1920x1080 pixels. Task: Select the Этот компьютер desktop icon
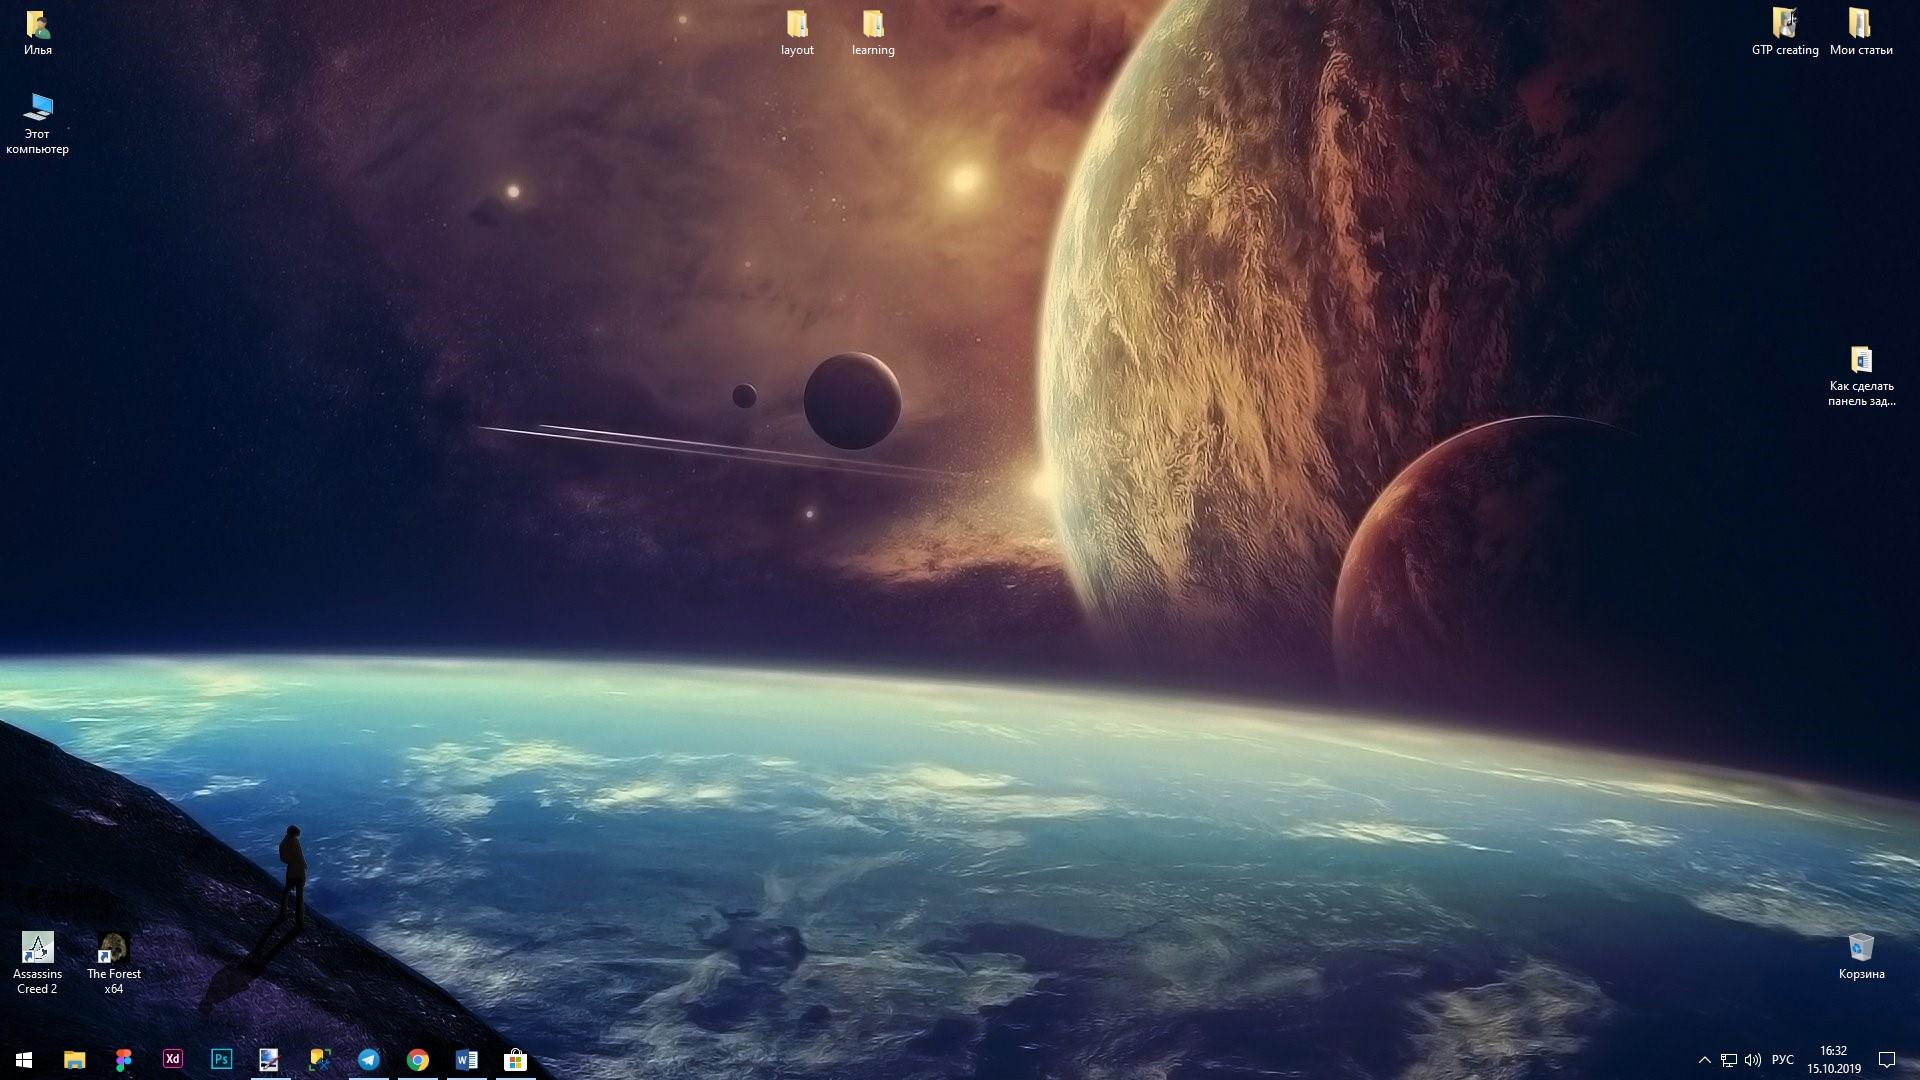tap(38, 123)
